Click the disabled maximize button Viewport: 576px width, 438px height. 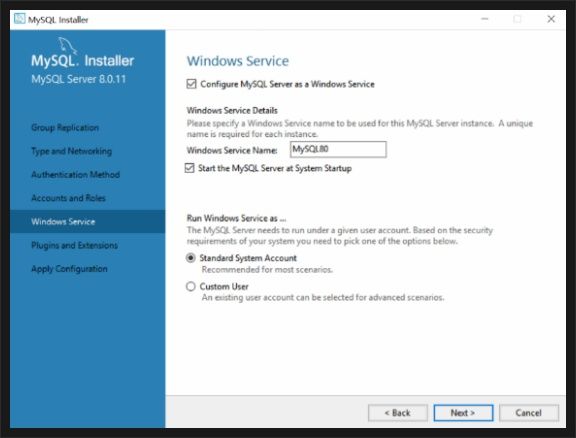tap(517, 19)
